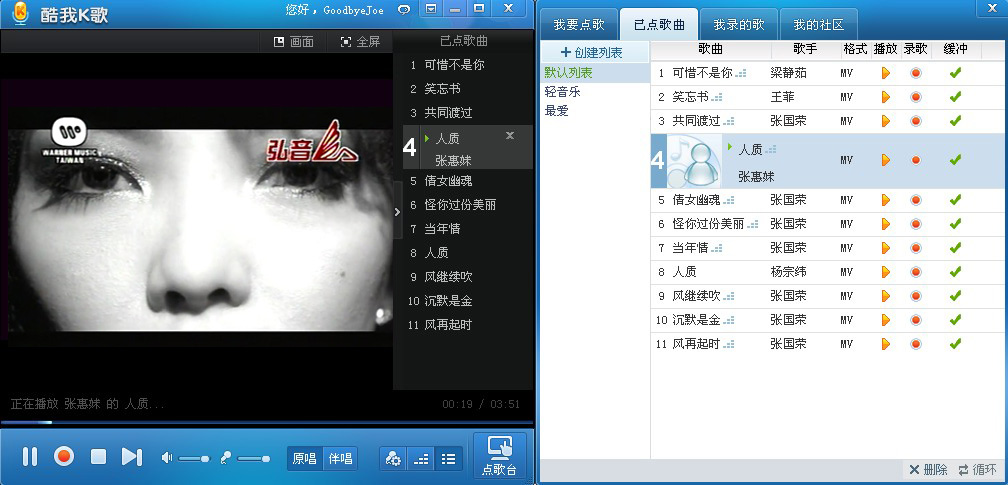Stop playback with the square stop button

pos(98,457)
